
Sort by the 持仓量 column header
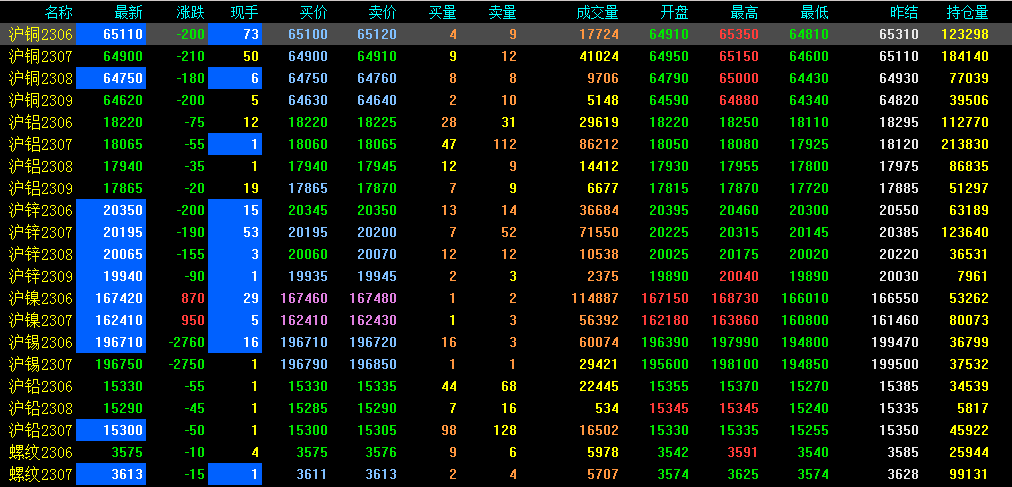click(967, 12)
